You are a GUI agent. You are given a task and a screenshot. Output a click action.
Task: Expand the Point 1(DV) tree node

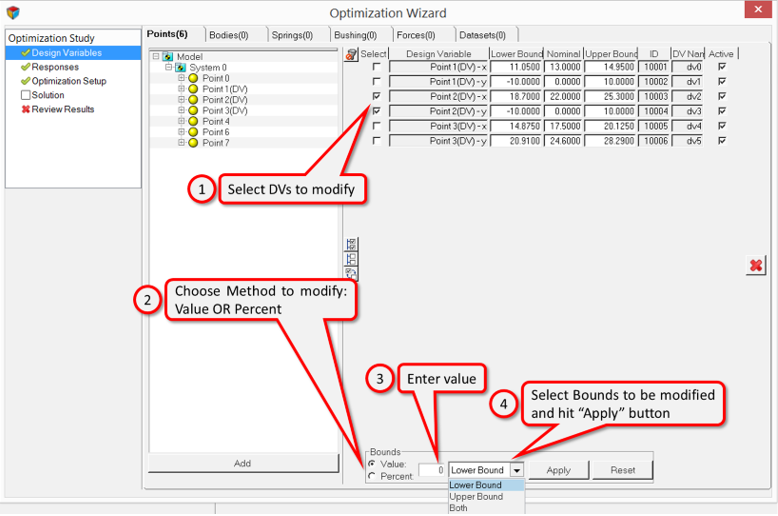181,89
